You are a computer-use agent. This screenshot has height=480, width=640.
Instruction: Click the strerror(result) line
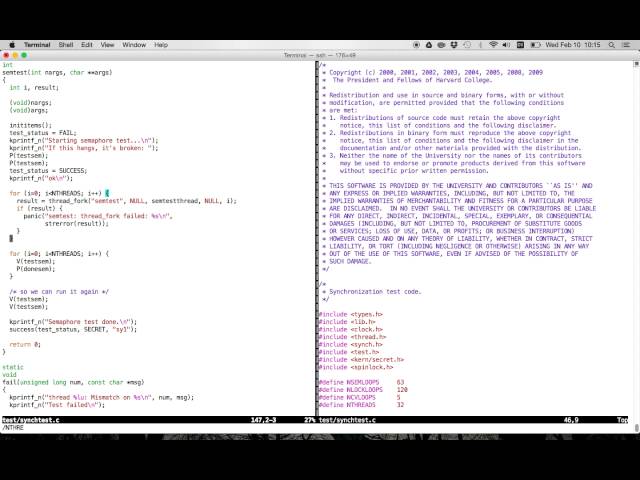[77, 224]
